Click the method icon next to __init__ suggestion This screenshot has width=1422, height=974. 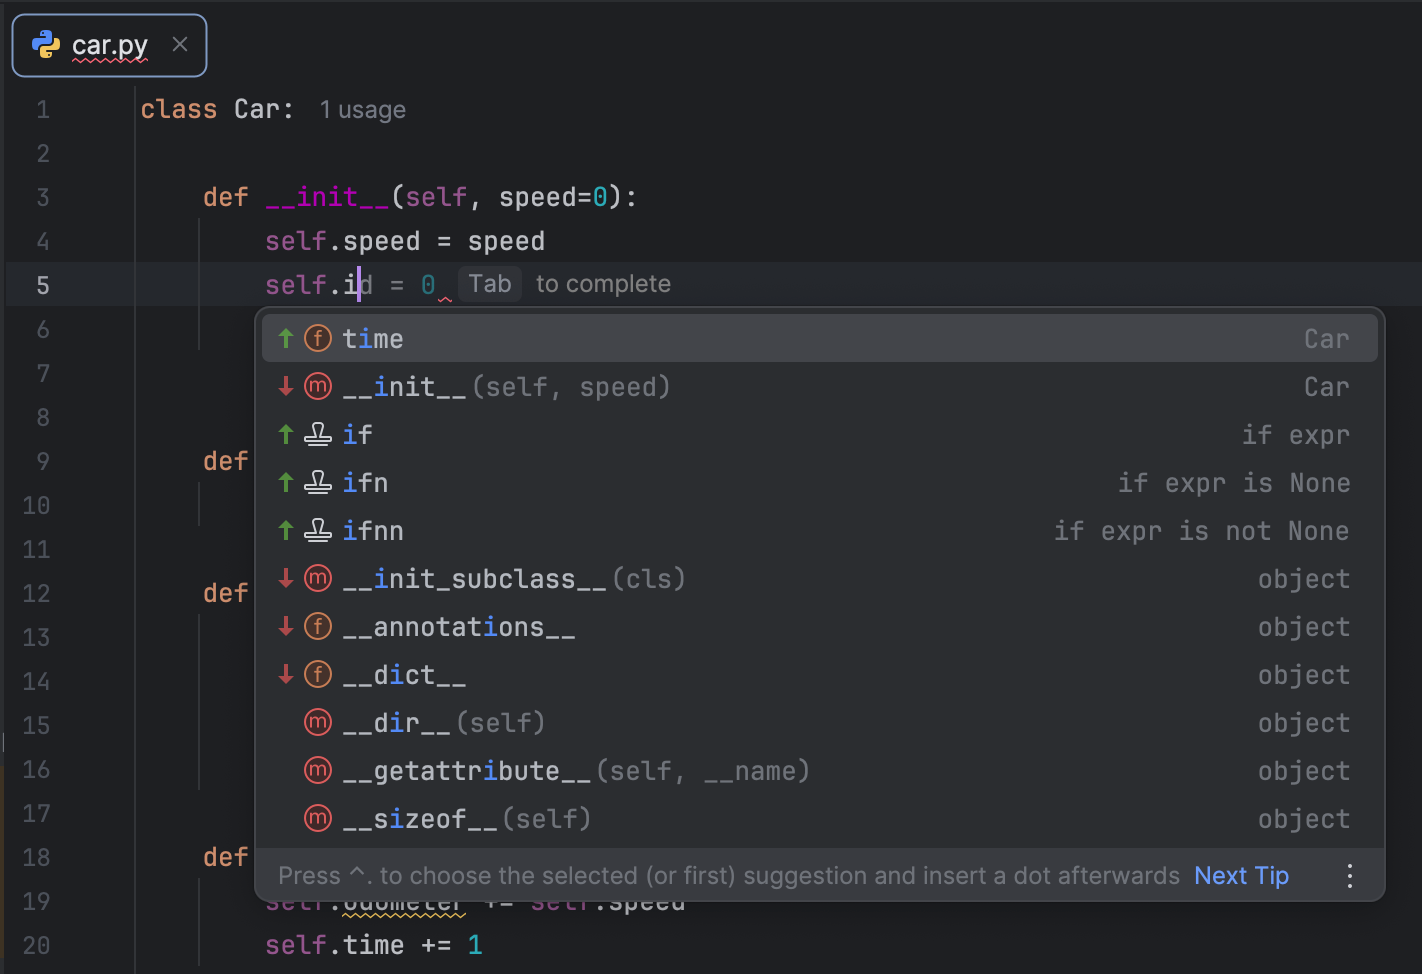(317, 386)
